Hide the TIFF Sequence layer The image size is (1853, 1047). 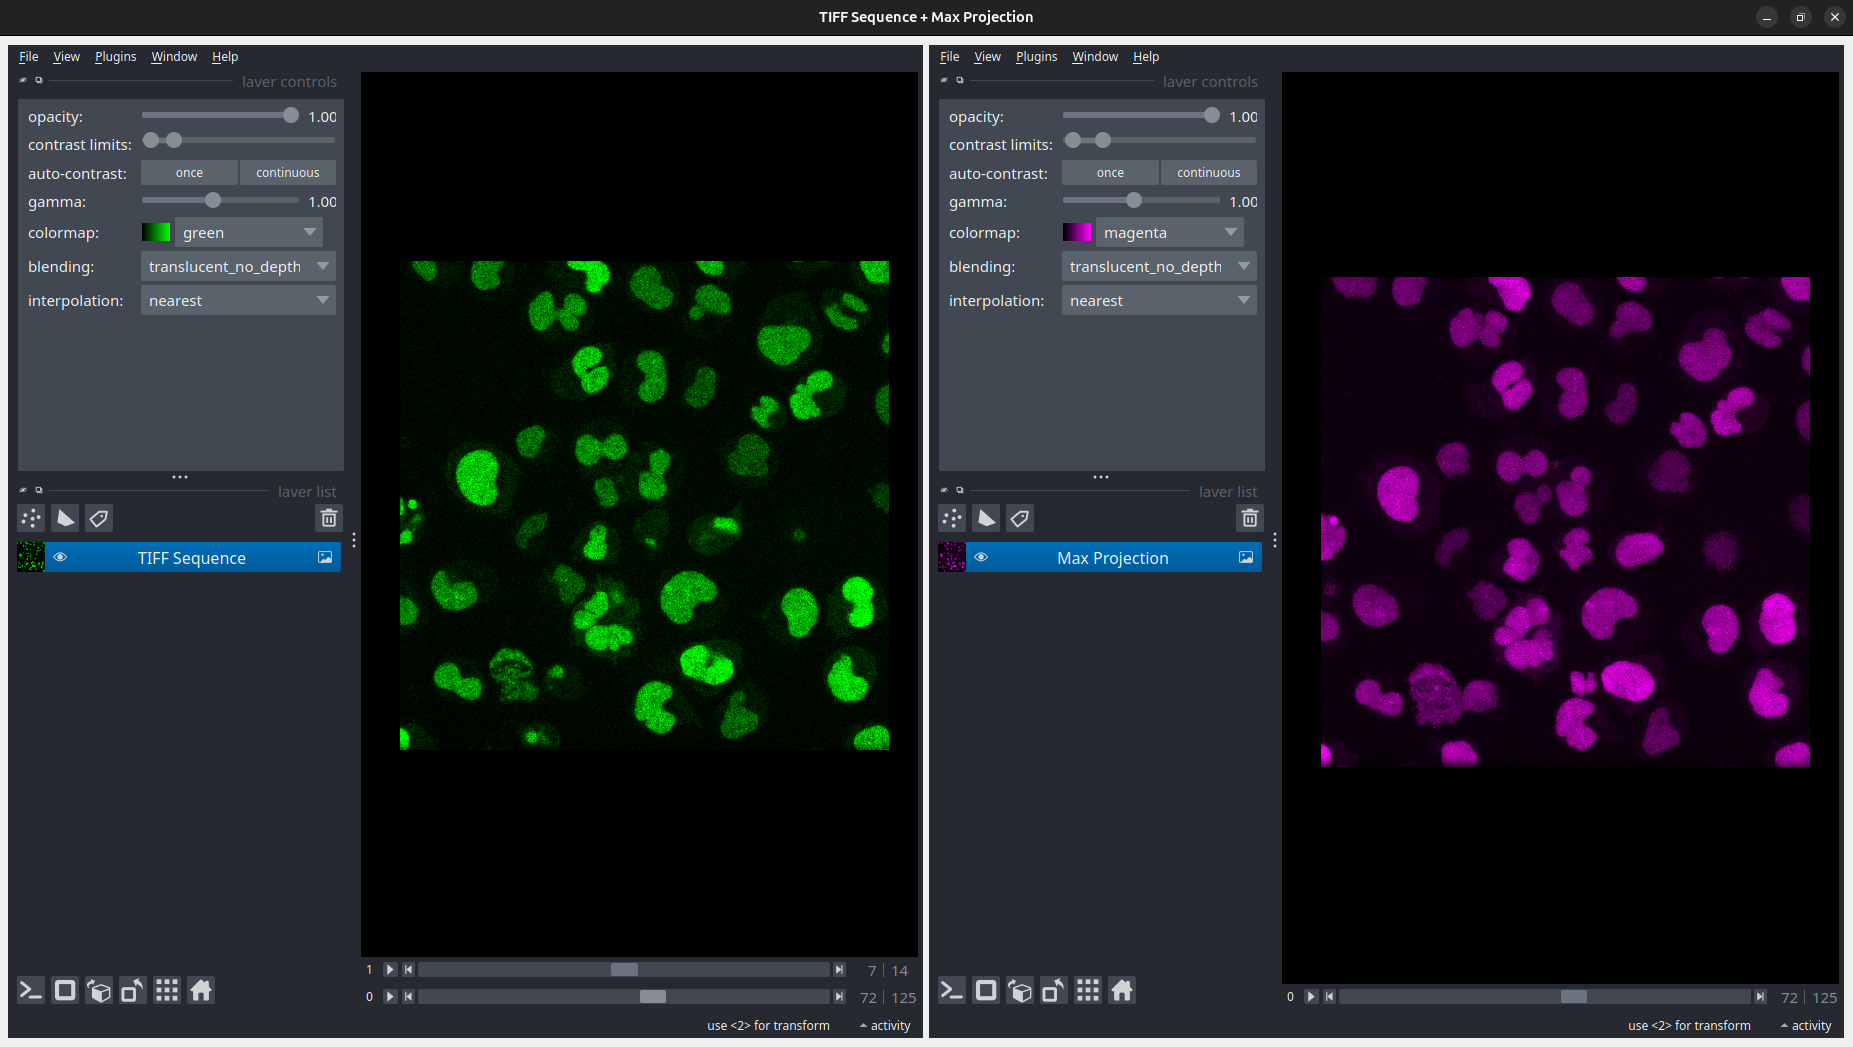(60, 558)
